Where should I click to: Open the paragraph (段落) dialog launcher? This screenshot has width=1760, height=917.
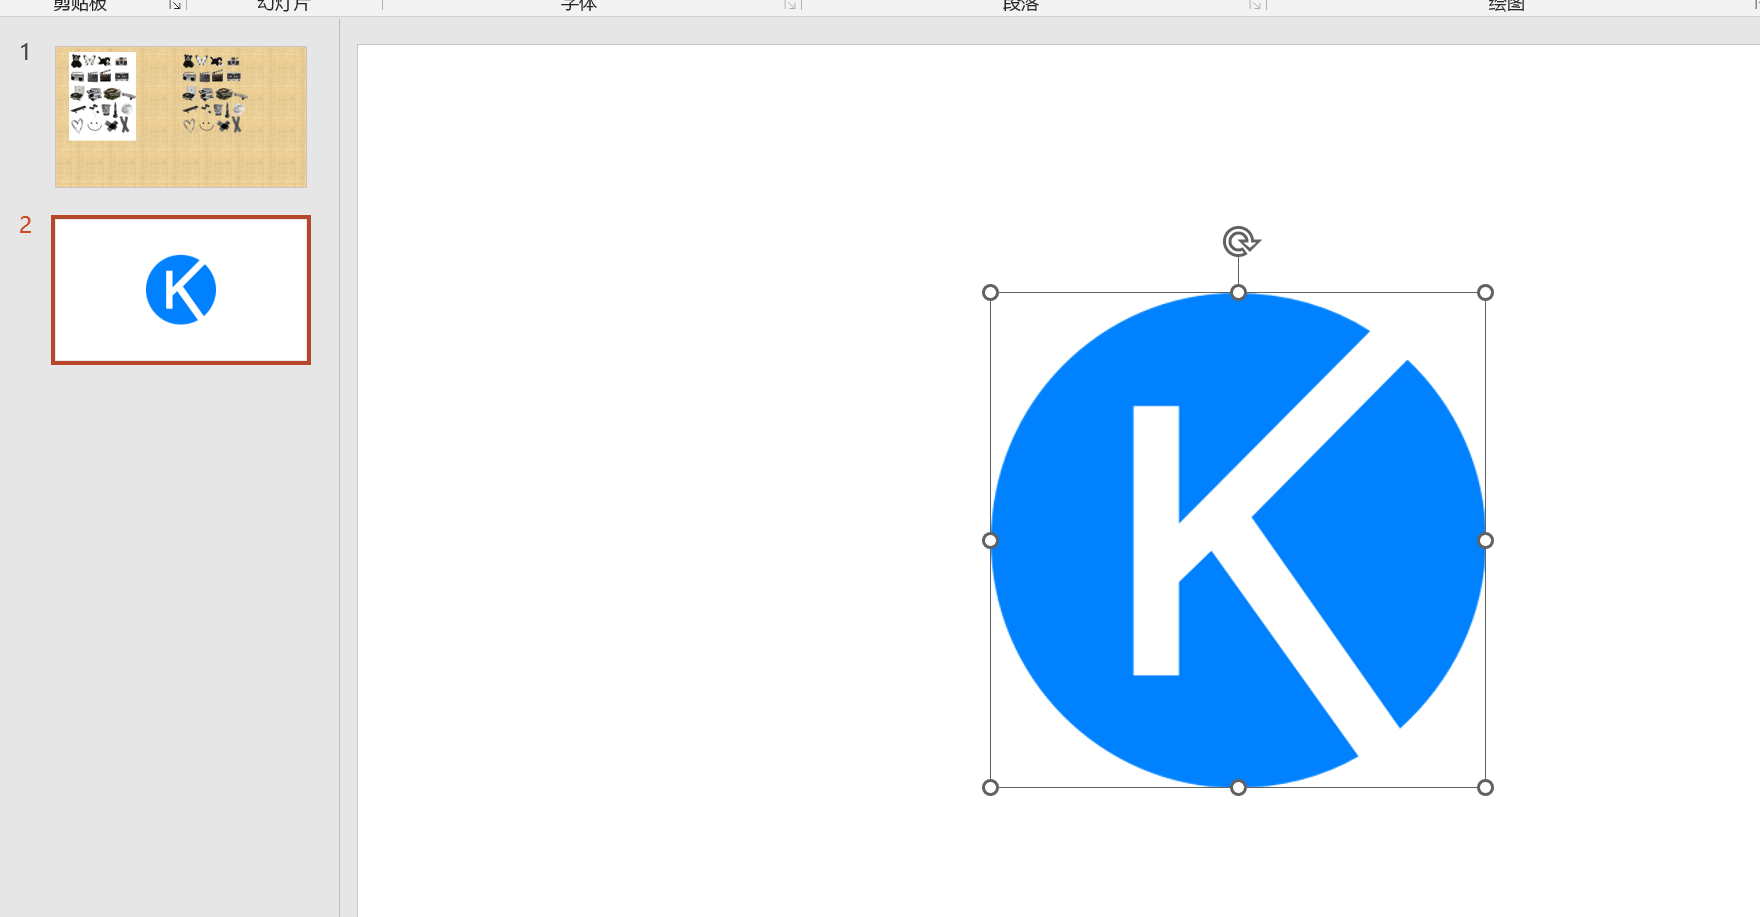click(1255, 5)
